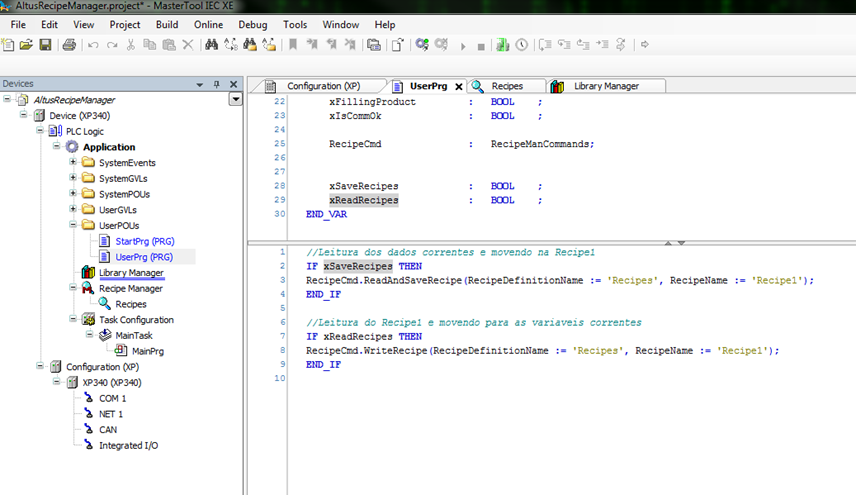Click the Delete X icon in toolbar

point(188,45)
